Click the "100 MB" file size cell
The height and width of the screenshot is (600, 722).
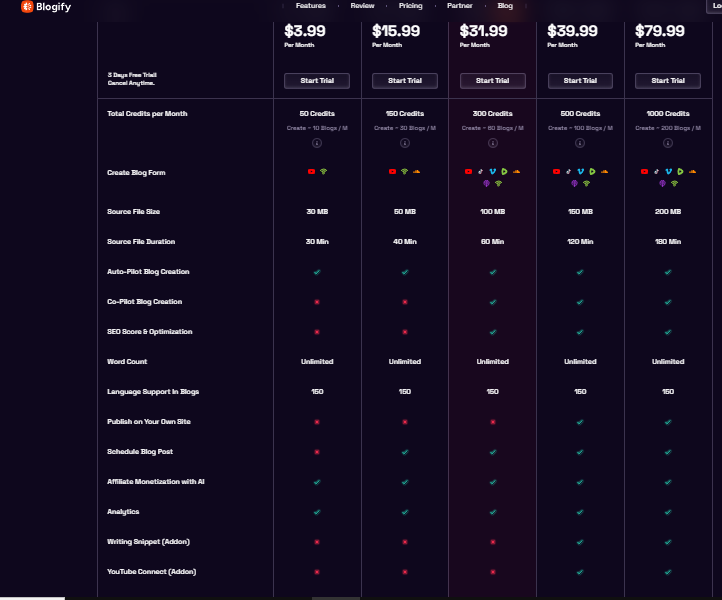pyautogui.click(x=493, y=211)
